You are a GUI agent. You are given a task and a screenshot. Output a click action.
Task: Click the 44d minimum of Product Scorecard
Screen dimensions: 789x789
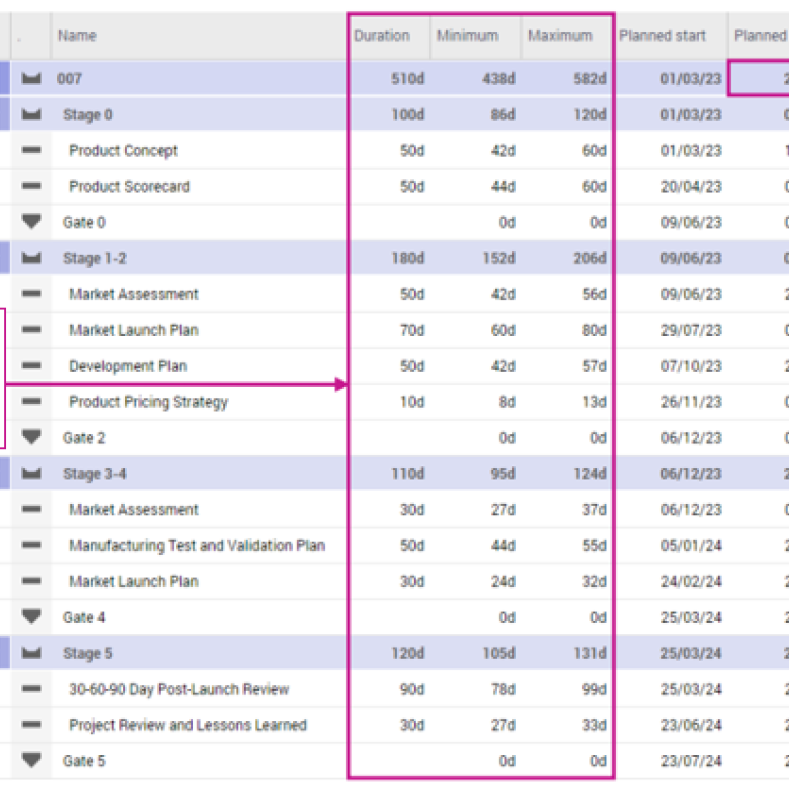pyautogui.click(x=503, y=187)
